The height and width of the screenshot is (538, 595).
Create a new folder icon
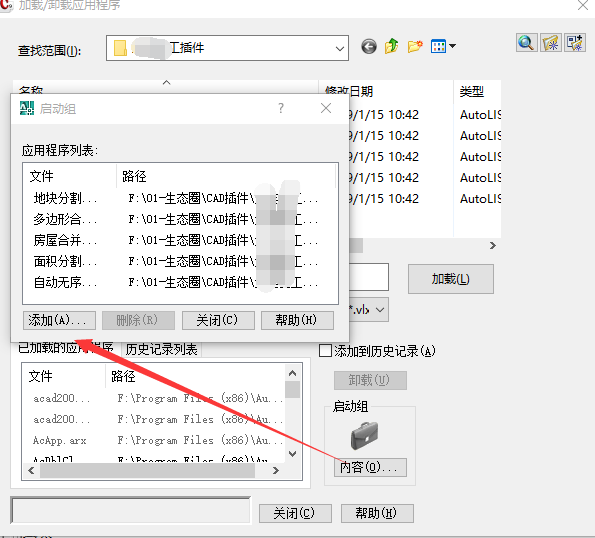(x=415, y=47)
